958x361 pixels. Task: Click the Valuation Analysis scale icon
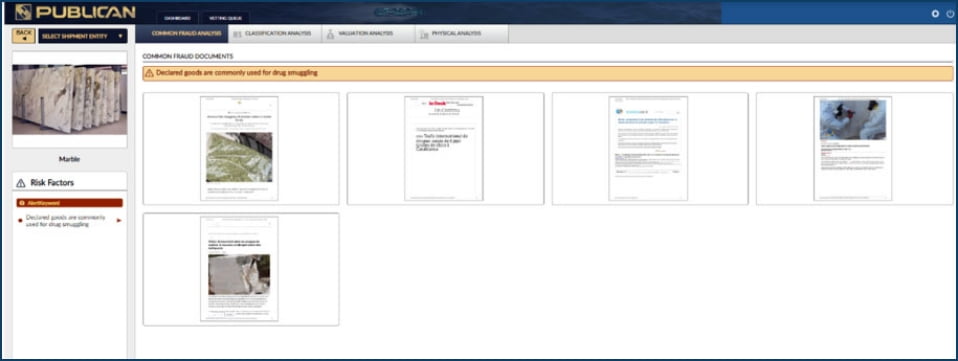[330, 34]
